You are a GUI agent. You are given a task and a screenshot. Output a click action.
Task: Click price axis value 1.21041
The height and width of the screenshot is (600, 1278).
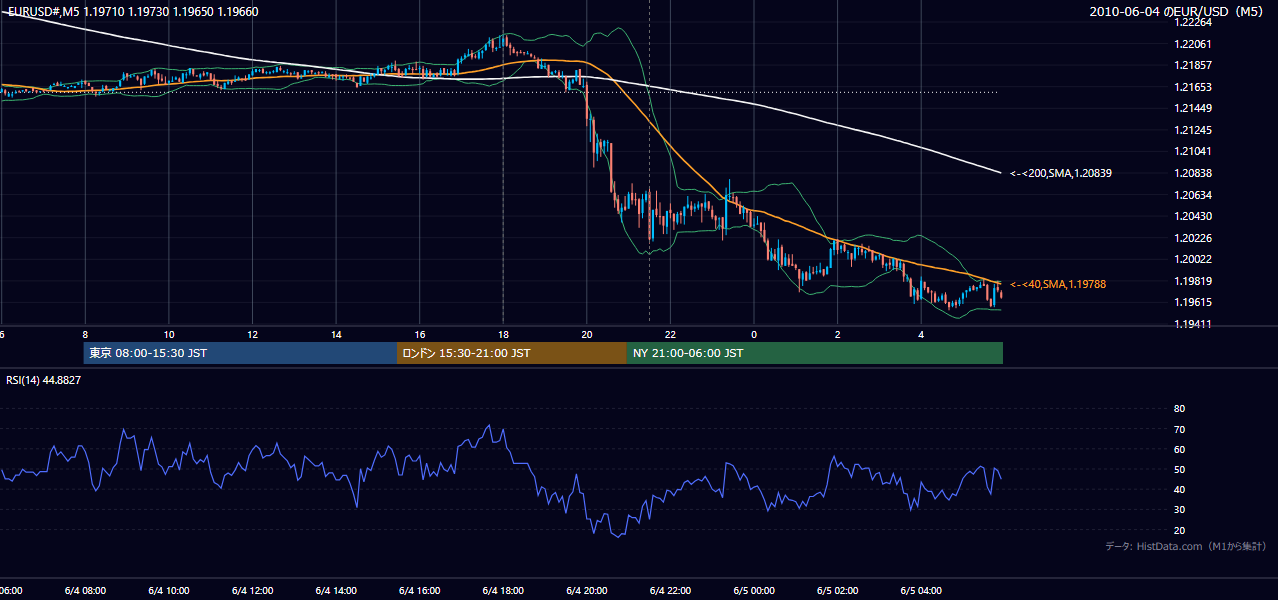1193,151
